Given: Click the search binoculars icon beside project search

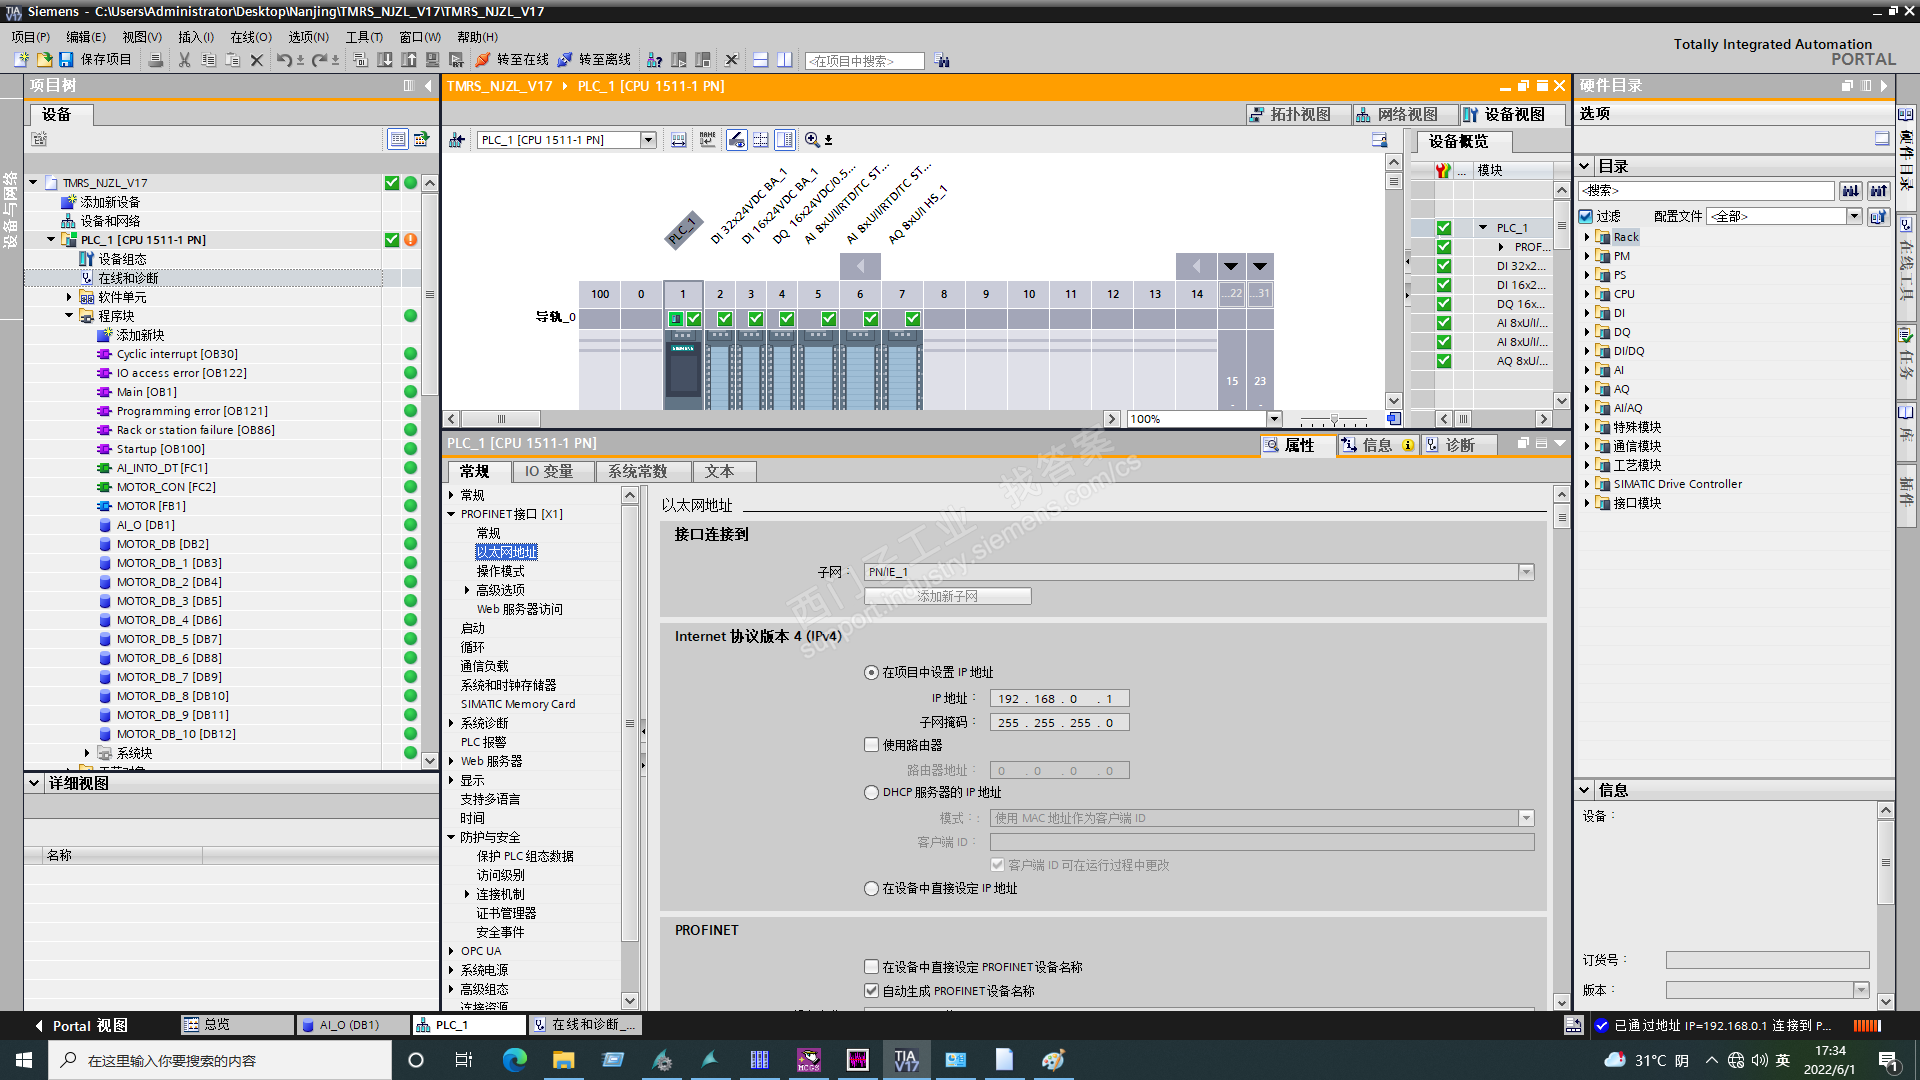Looking at the screenshot, I should pyautogui.click(x=942, y=61).
